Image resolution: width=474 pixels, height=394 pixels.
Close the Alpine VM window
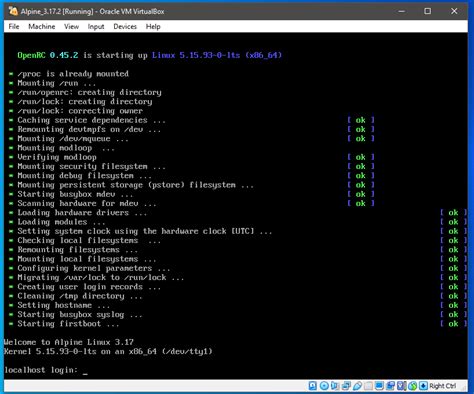(454, 11)
